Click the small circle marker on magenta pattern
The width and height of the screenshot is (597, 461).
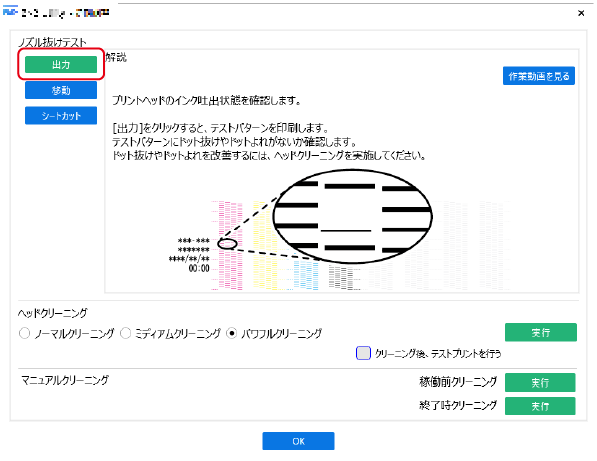point(227,244)
